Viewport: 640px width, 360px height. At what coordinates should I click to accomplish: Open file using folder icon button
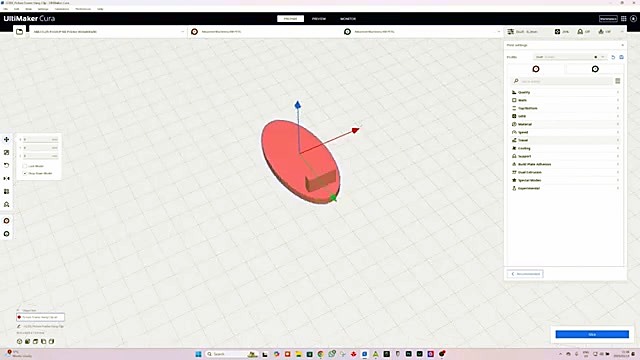tap(19, 31)
